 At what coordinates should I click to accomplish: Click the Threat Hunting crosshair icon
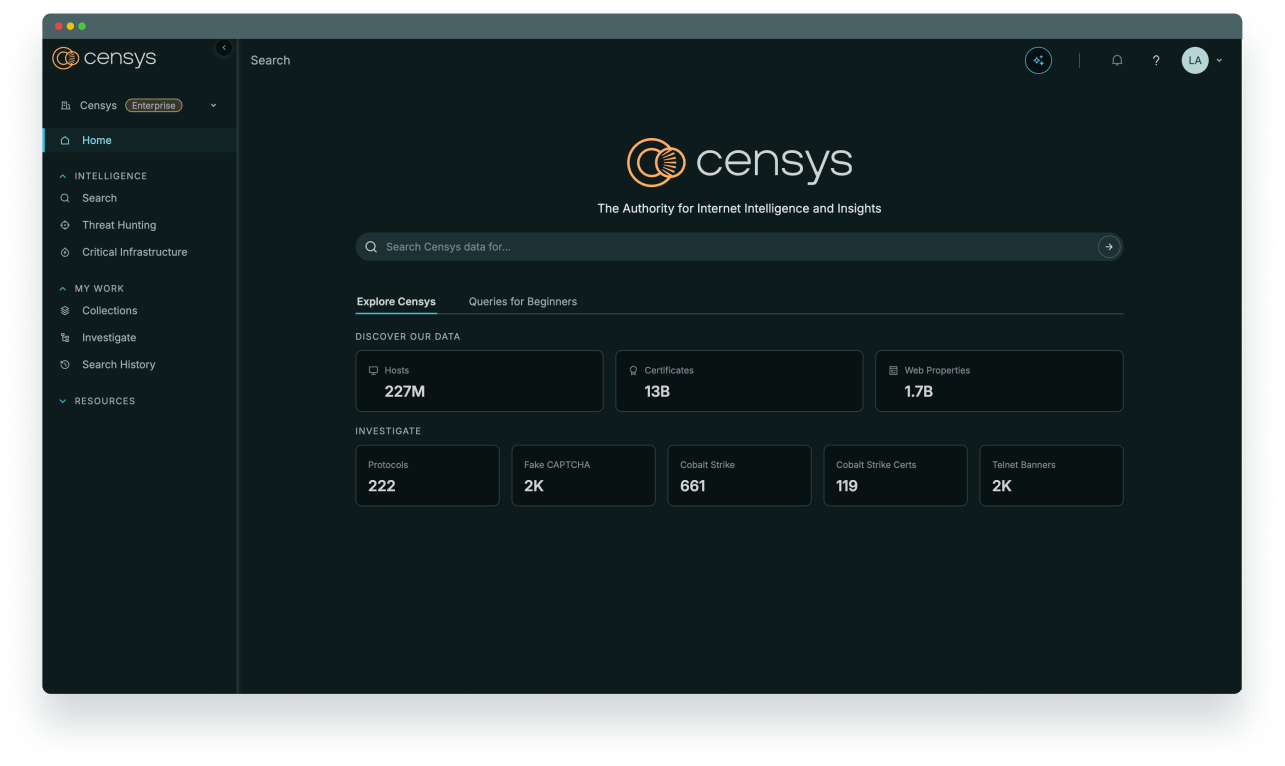coord(65,226)
